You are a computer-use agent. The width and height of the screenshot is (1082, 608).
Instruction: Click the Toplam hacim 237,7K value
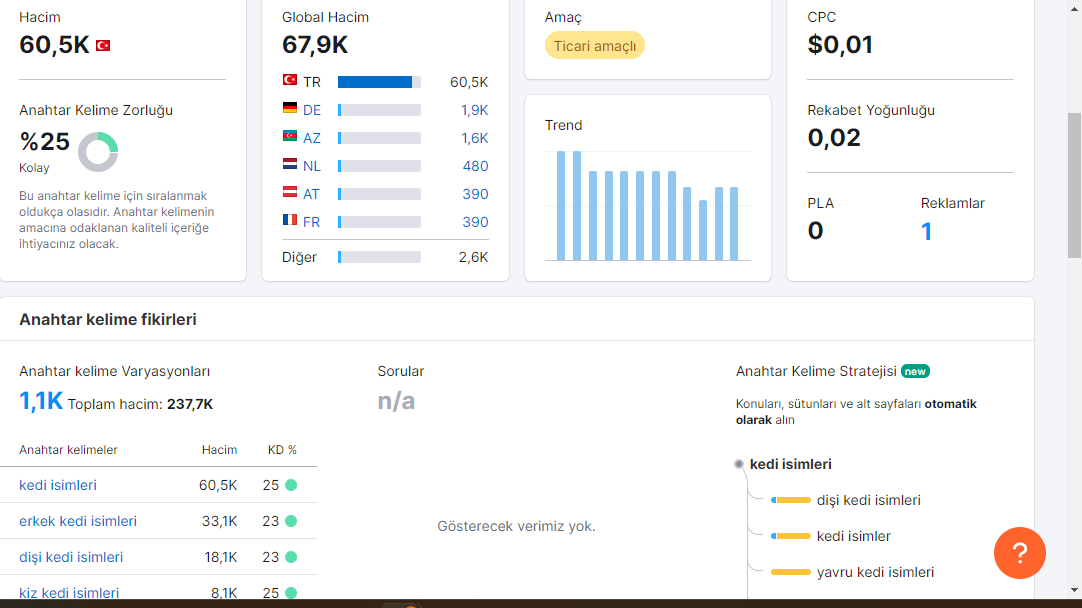(x=190, y=404)
